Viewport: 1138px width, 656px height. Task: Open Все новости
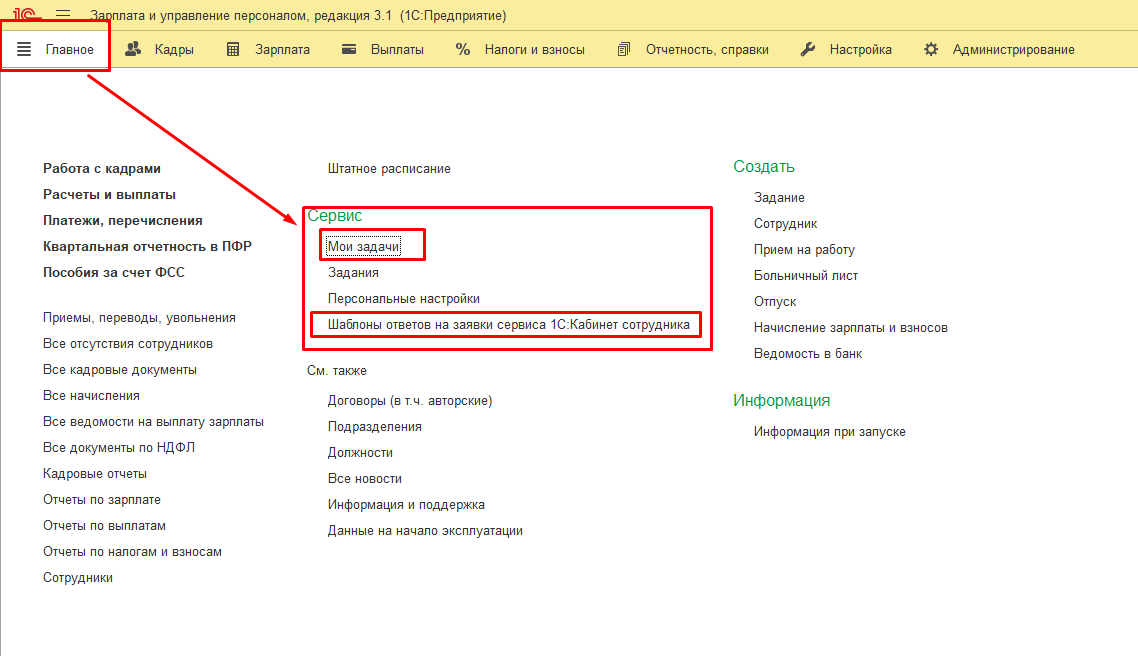point(364,479)
